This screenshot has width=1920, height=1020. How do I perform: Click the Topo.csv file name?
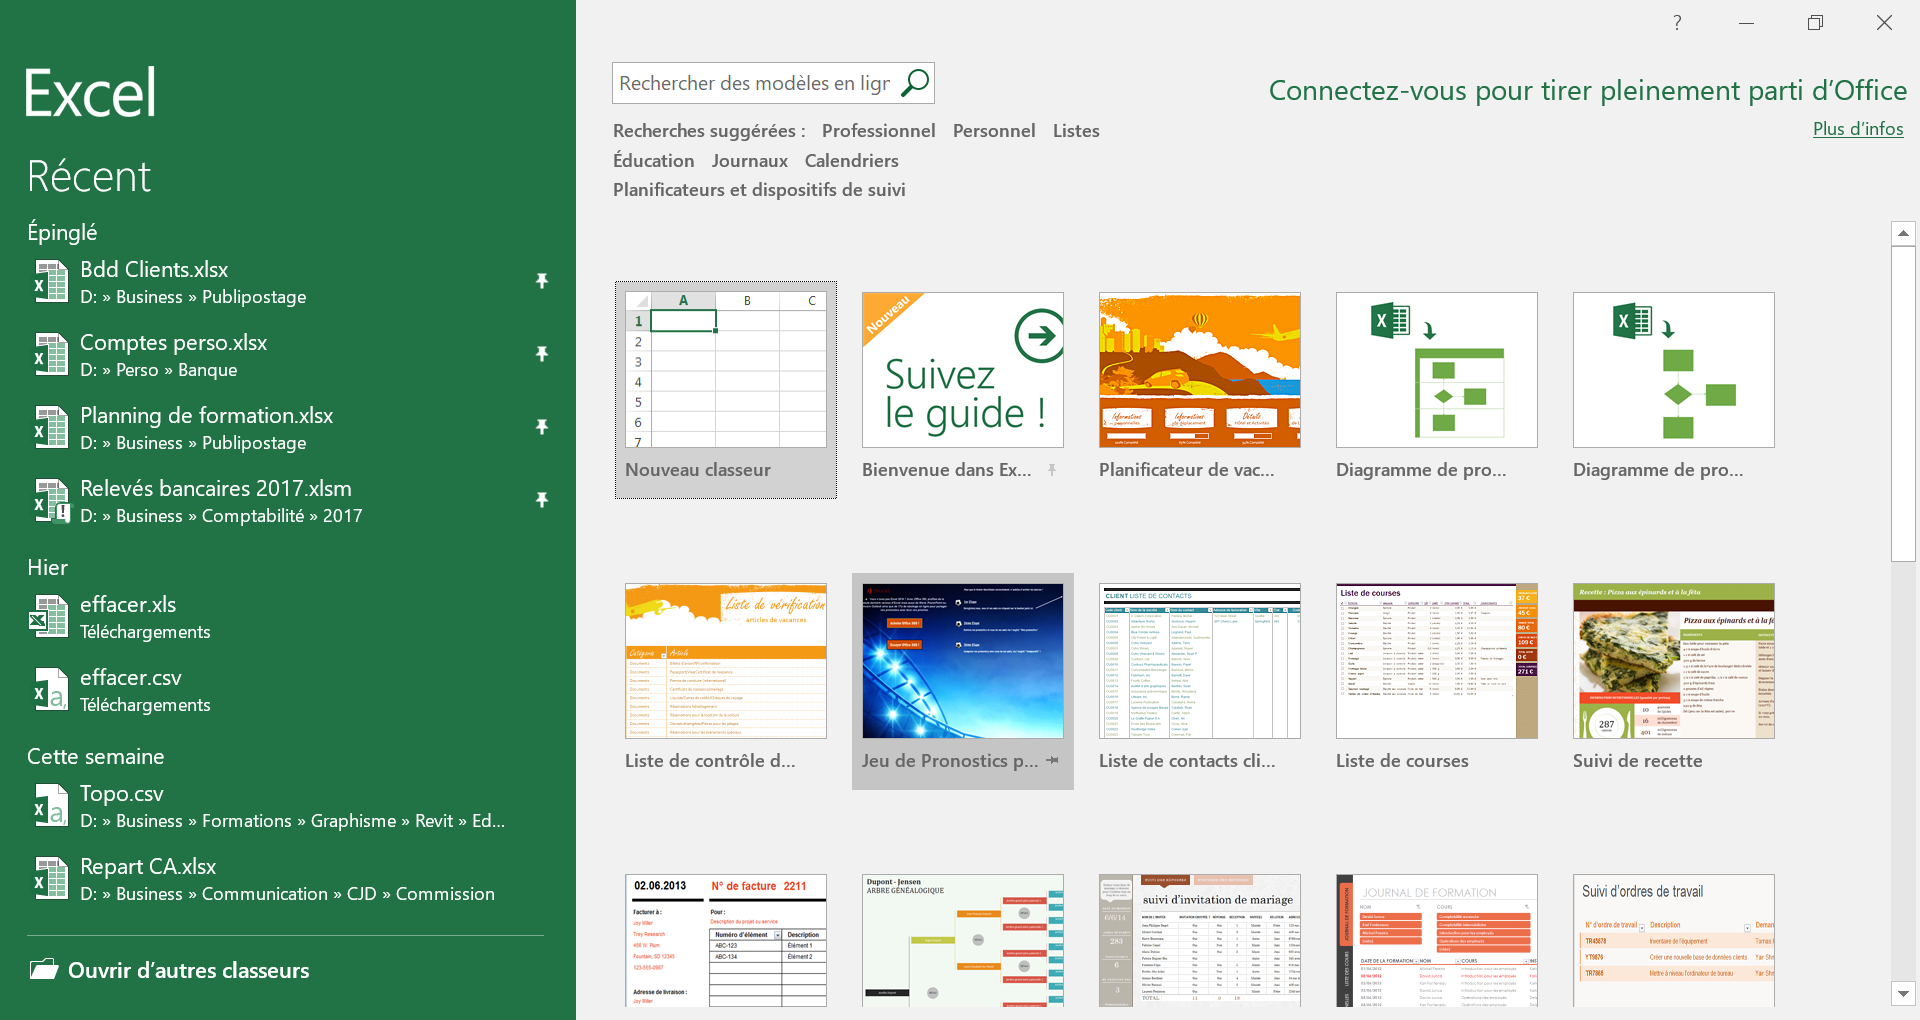tap(122, 794)
